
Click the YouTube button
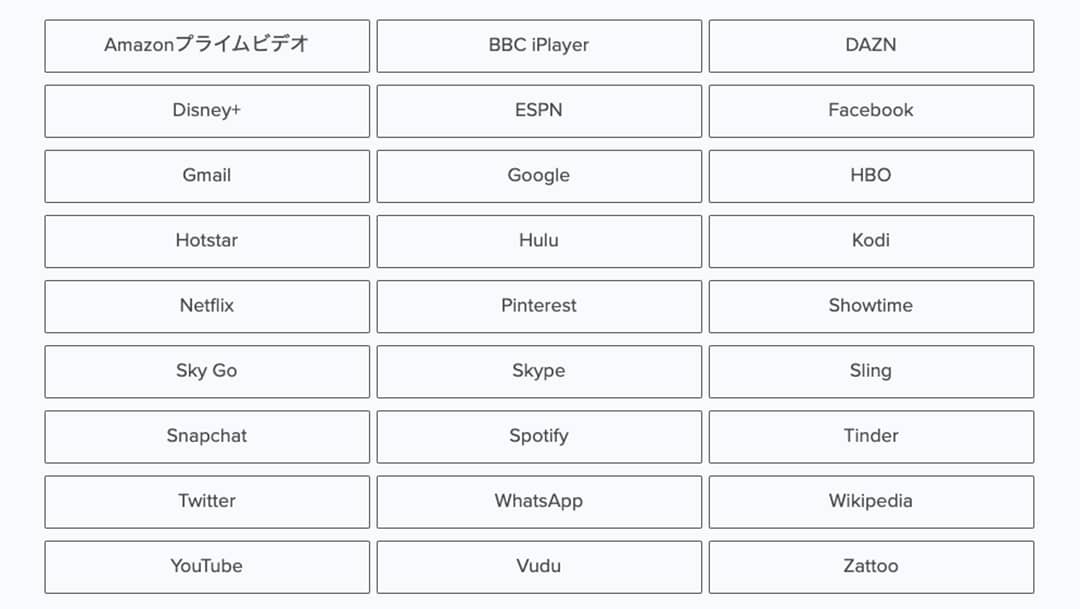click(x=207, y=567)
